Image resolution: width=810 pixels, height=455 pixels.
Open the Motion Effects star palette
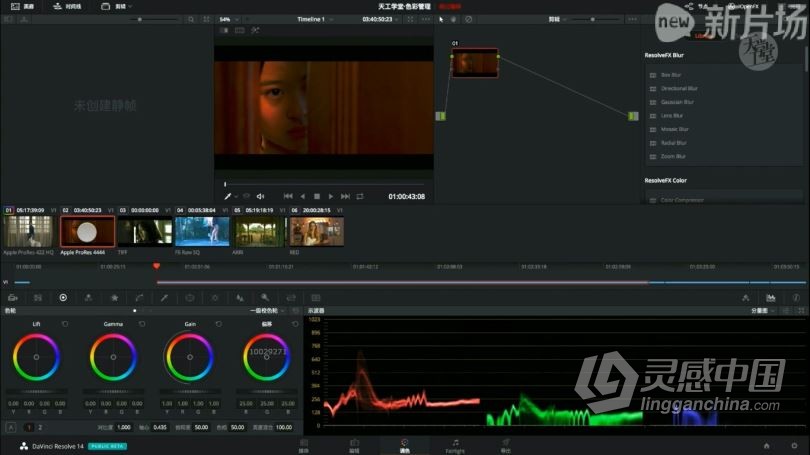tap(114, 298)
